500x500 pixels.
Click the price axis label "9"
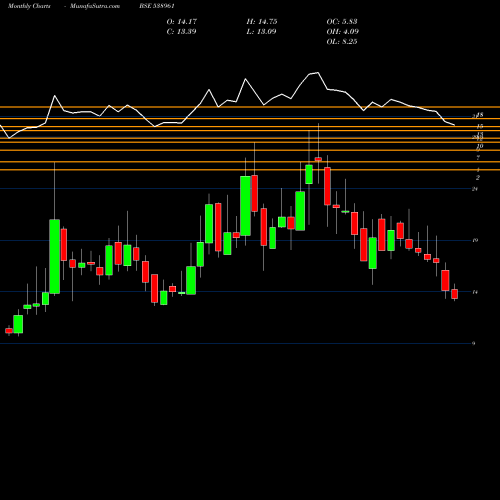tap(473, 343)
